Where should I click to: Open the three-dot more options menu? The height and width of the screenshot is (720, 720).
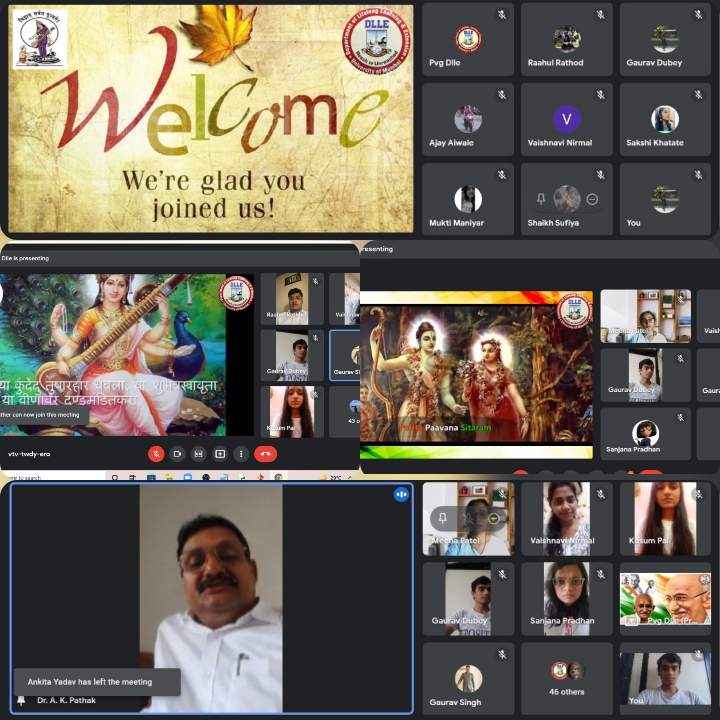[240, 453]
